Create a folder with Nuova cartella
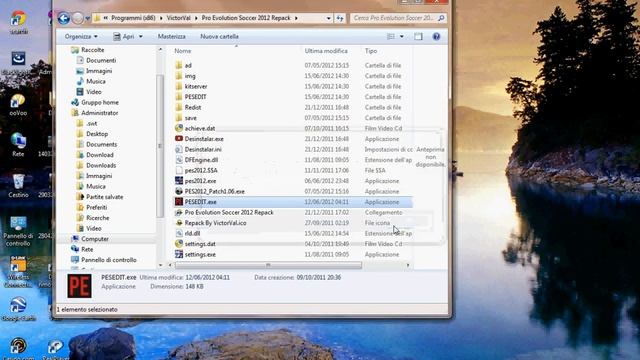Image resolution: width=640 pixels, height=360 pixels. click(x=219, y=36)
